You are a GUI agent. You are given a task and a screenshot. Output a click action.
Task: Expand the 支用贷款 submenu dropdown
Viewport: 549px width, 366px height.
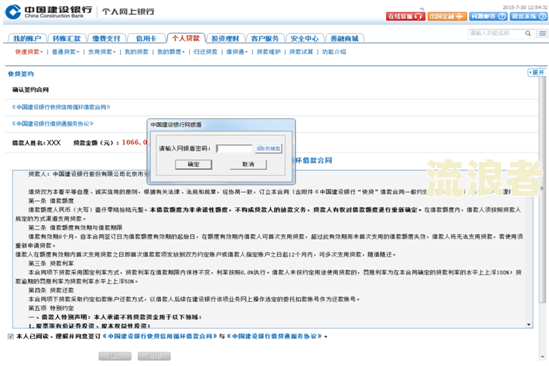pos(102,52)
